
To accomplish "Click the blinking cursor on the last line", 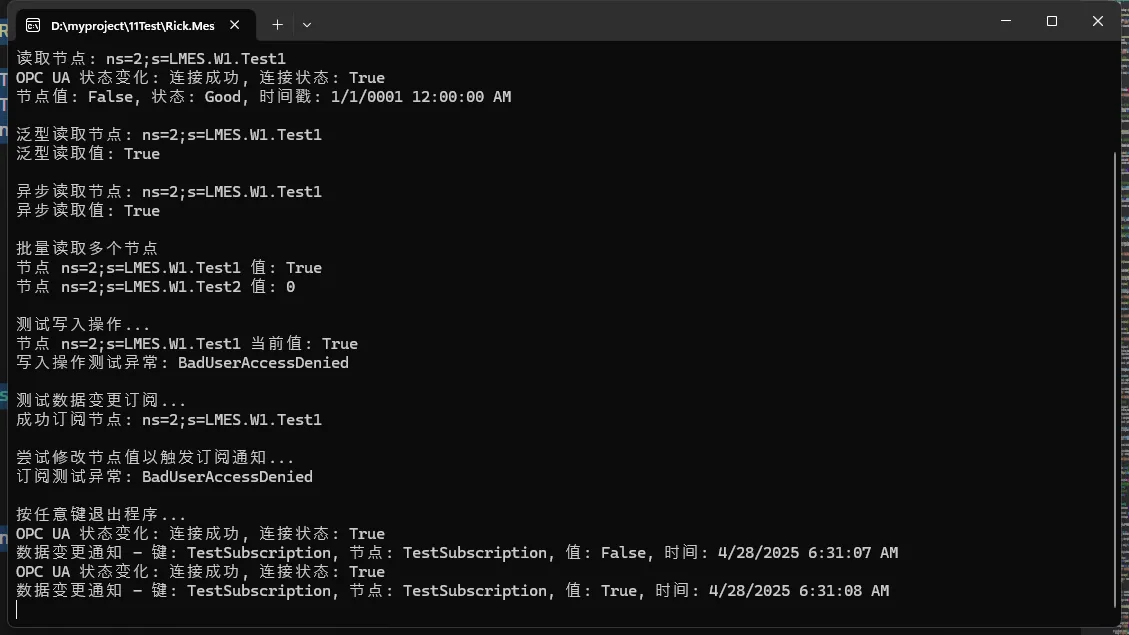I will coord(18,610).
